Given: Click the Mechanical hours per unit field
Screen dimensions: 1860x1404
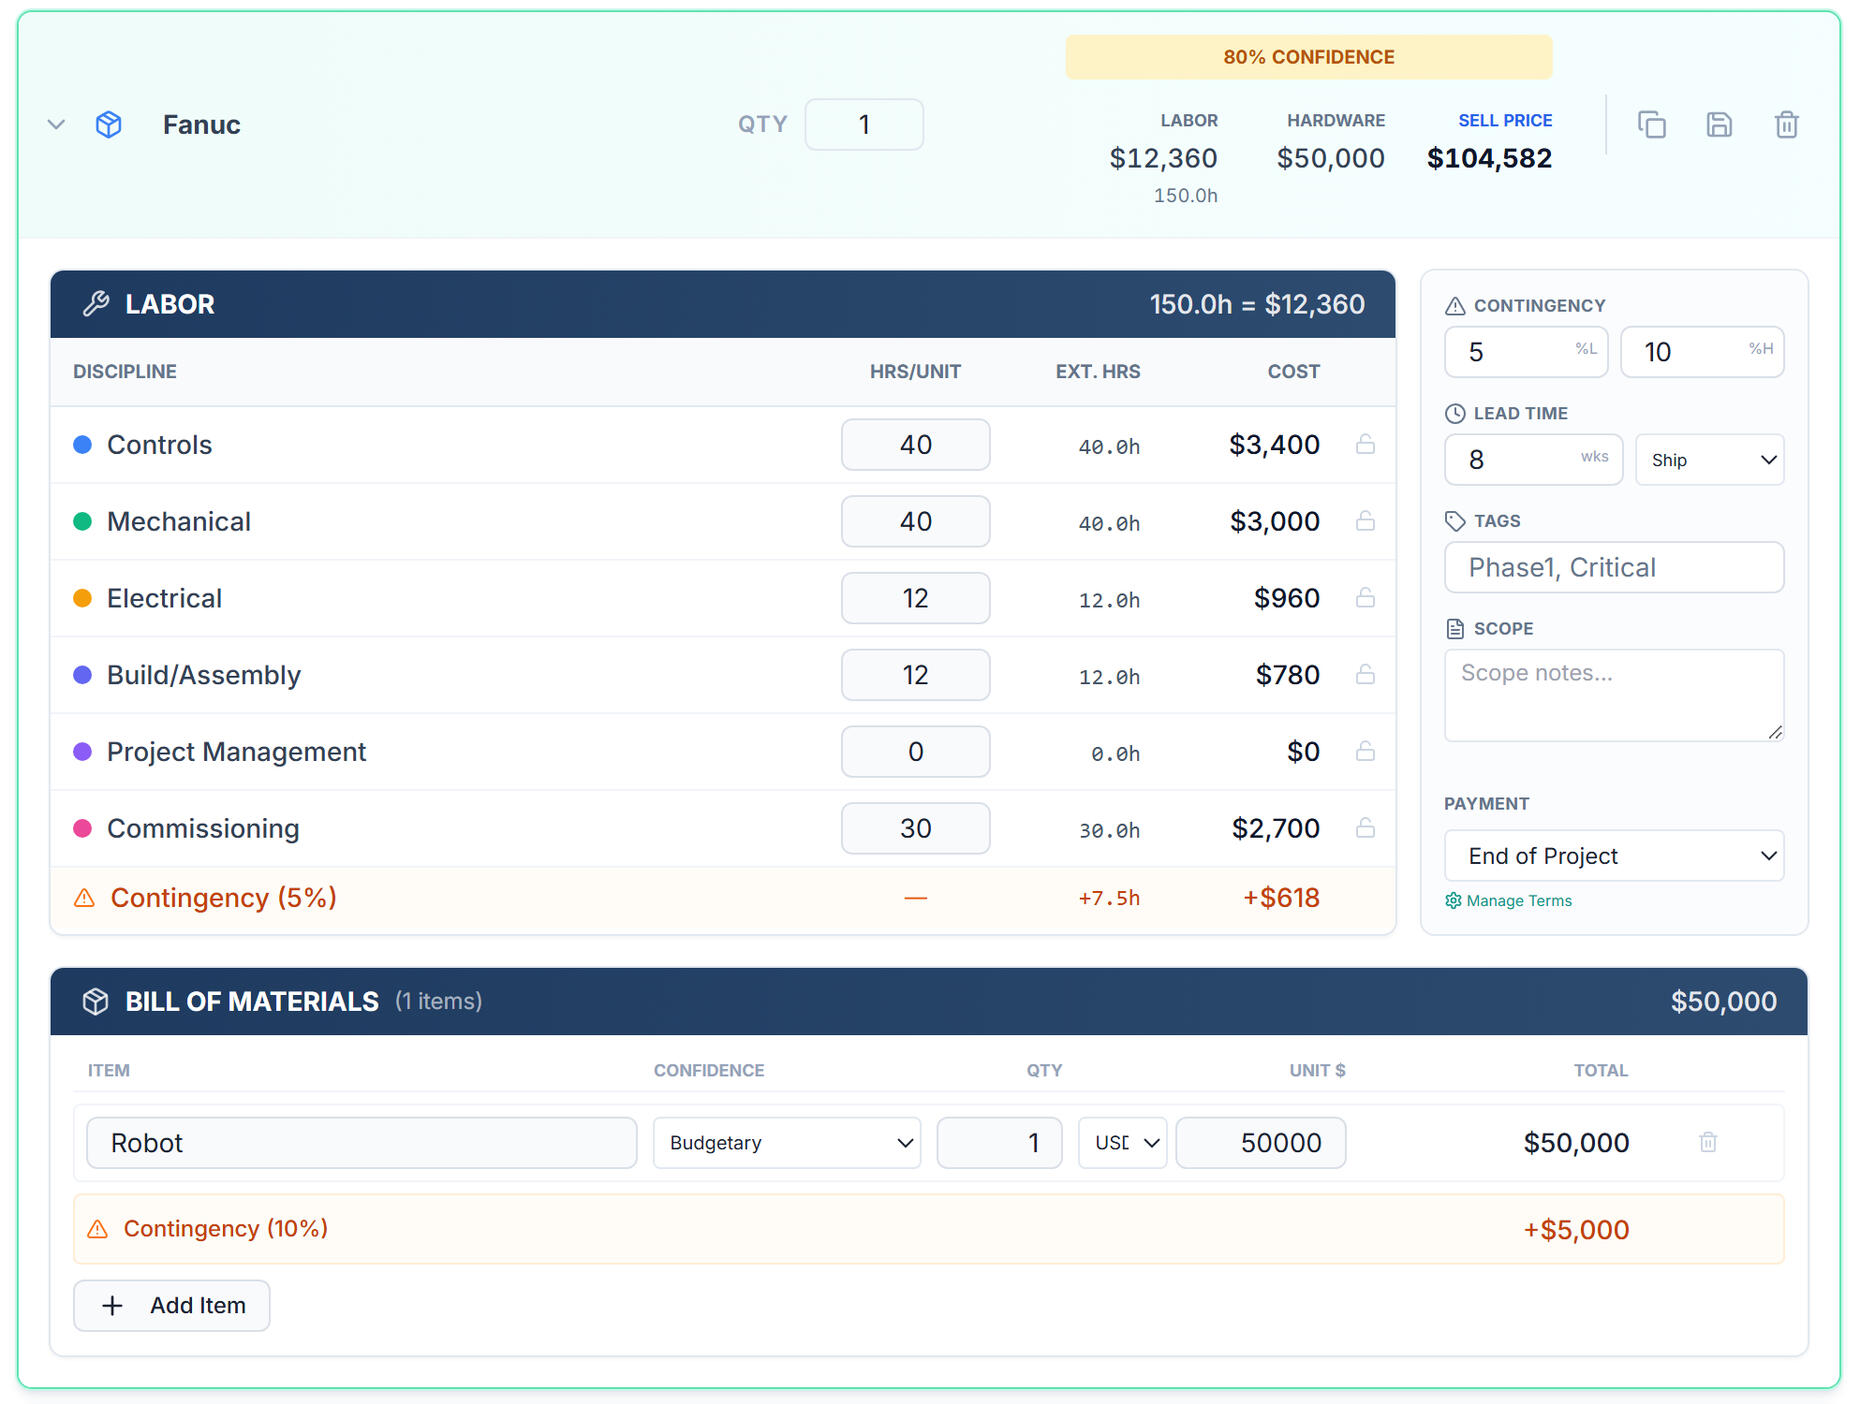Looking at the screenshot, I should (915, 522).
